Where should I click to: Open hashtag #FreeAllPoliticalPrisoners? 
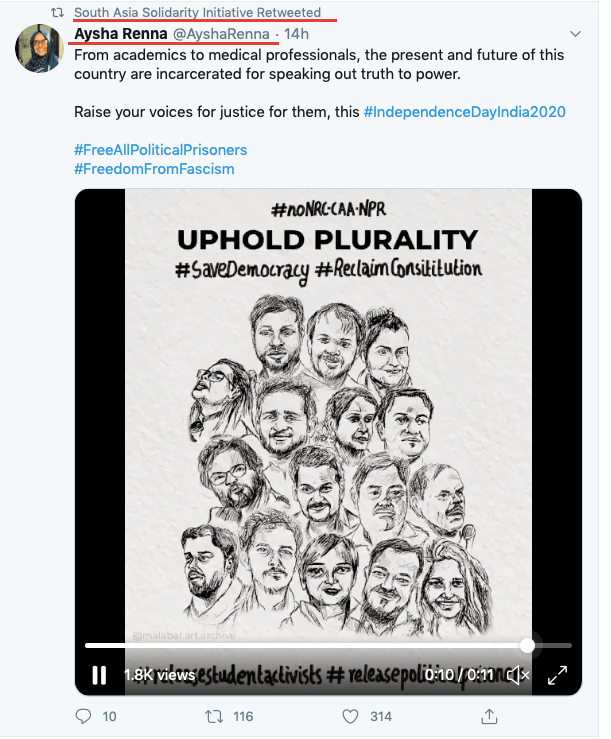(160, 149)
